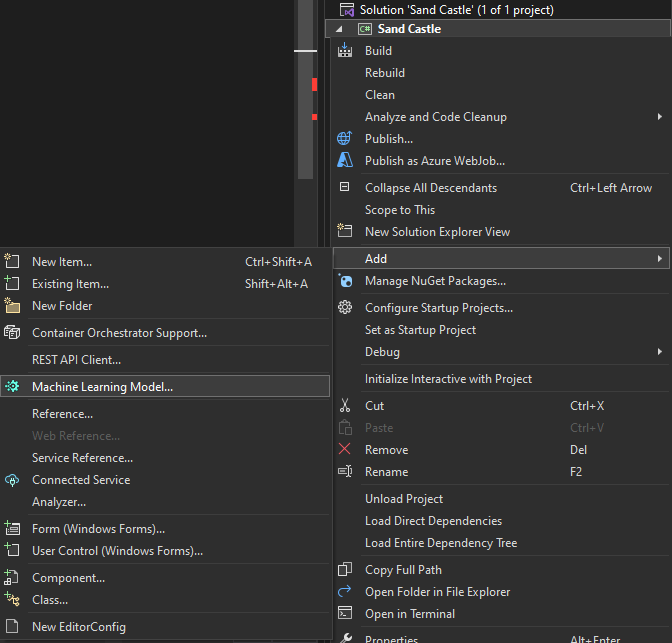This screenshot has width=672, height=643.
Task: Click the Configure Startup Projects gear icon
Action: point(345,307)
